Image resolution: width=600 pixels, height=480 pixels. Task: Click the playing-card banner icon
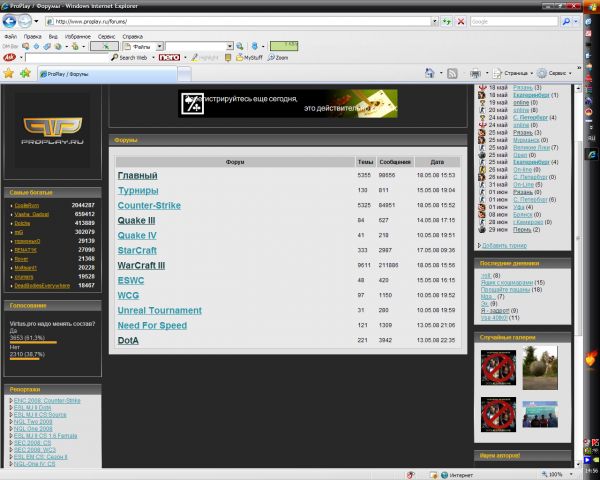[x=192, y=104]
